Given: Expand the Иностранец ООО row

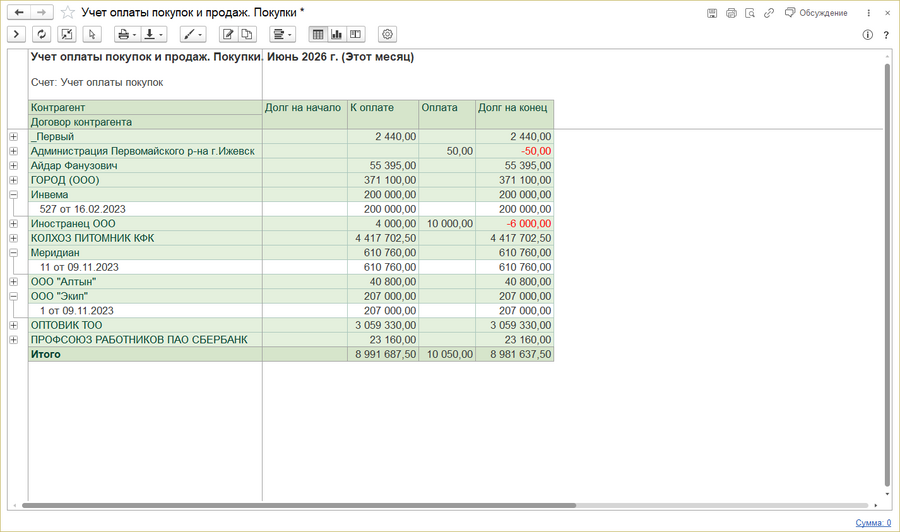Looking at the screenshot, I should pos(14,224).
